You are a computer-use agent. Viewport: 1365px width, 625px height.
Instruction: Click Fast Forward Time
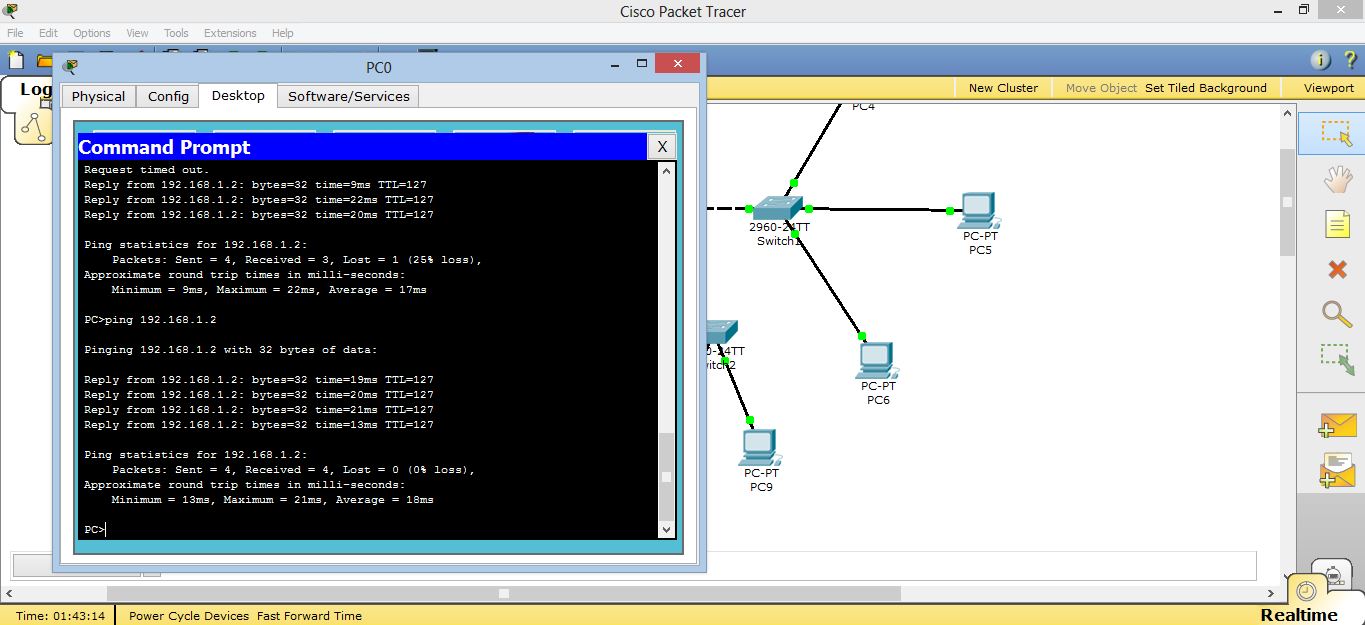[x=309, y=616]
